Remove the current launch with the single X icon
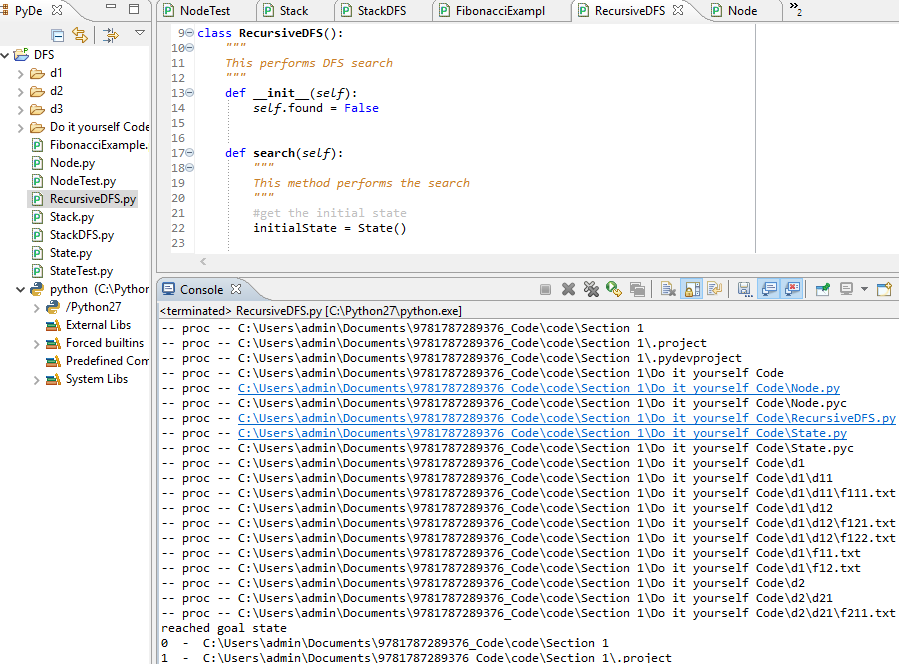Image resolution: width=899 pixels, height=664 pixels. [x=568, y=290]
